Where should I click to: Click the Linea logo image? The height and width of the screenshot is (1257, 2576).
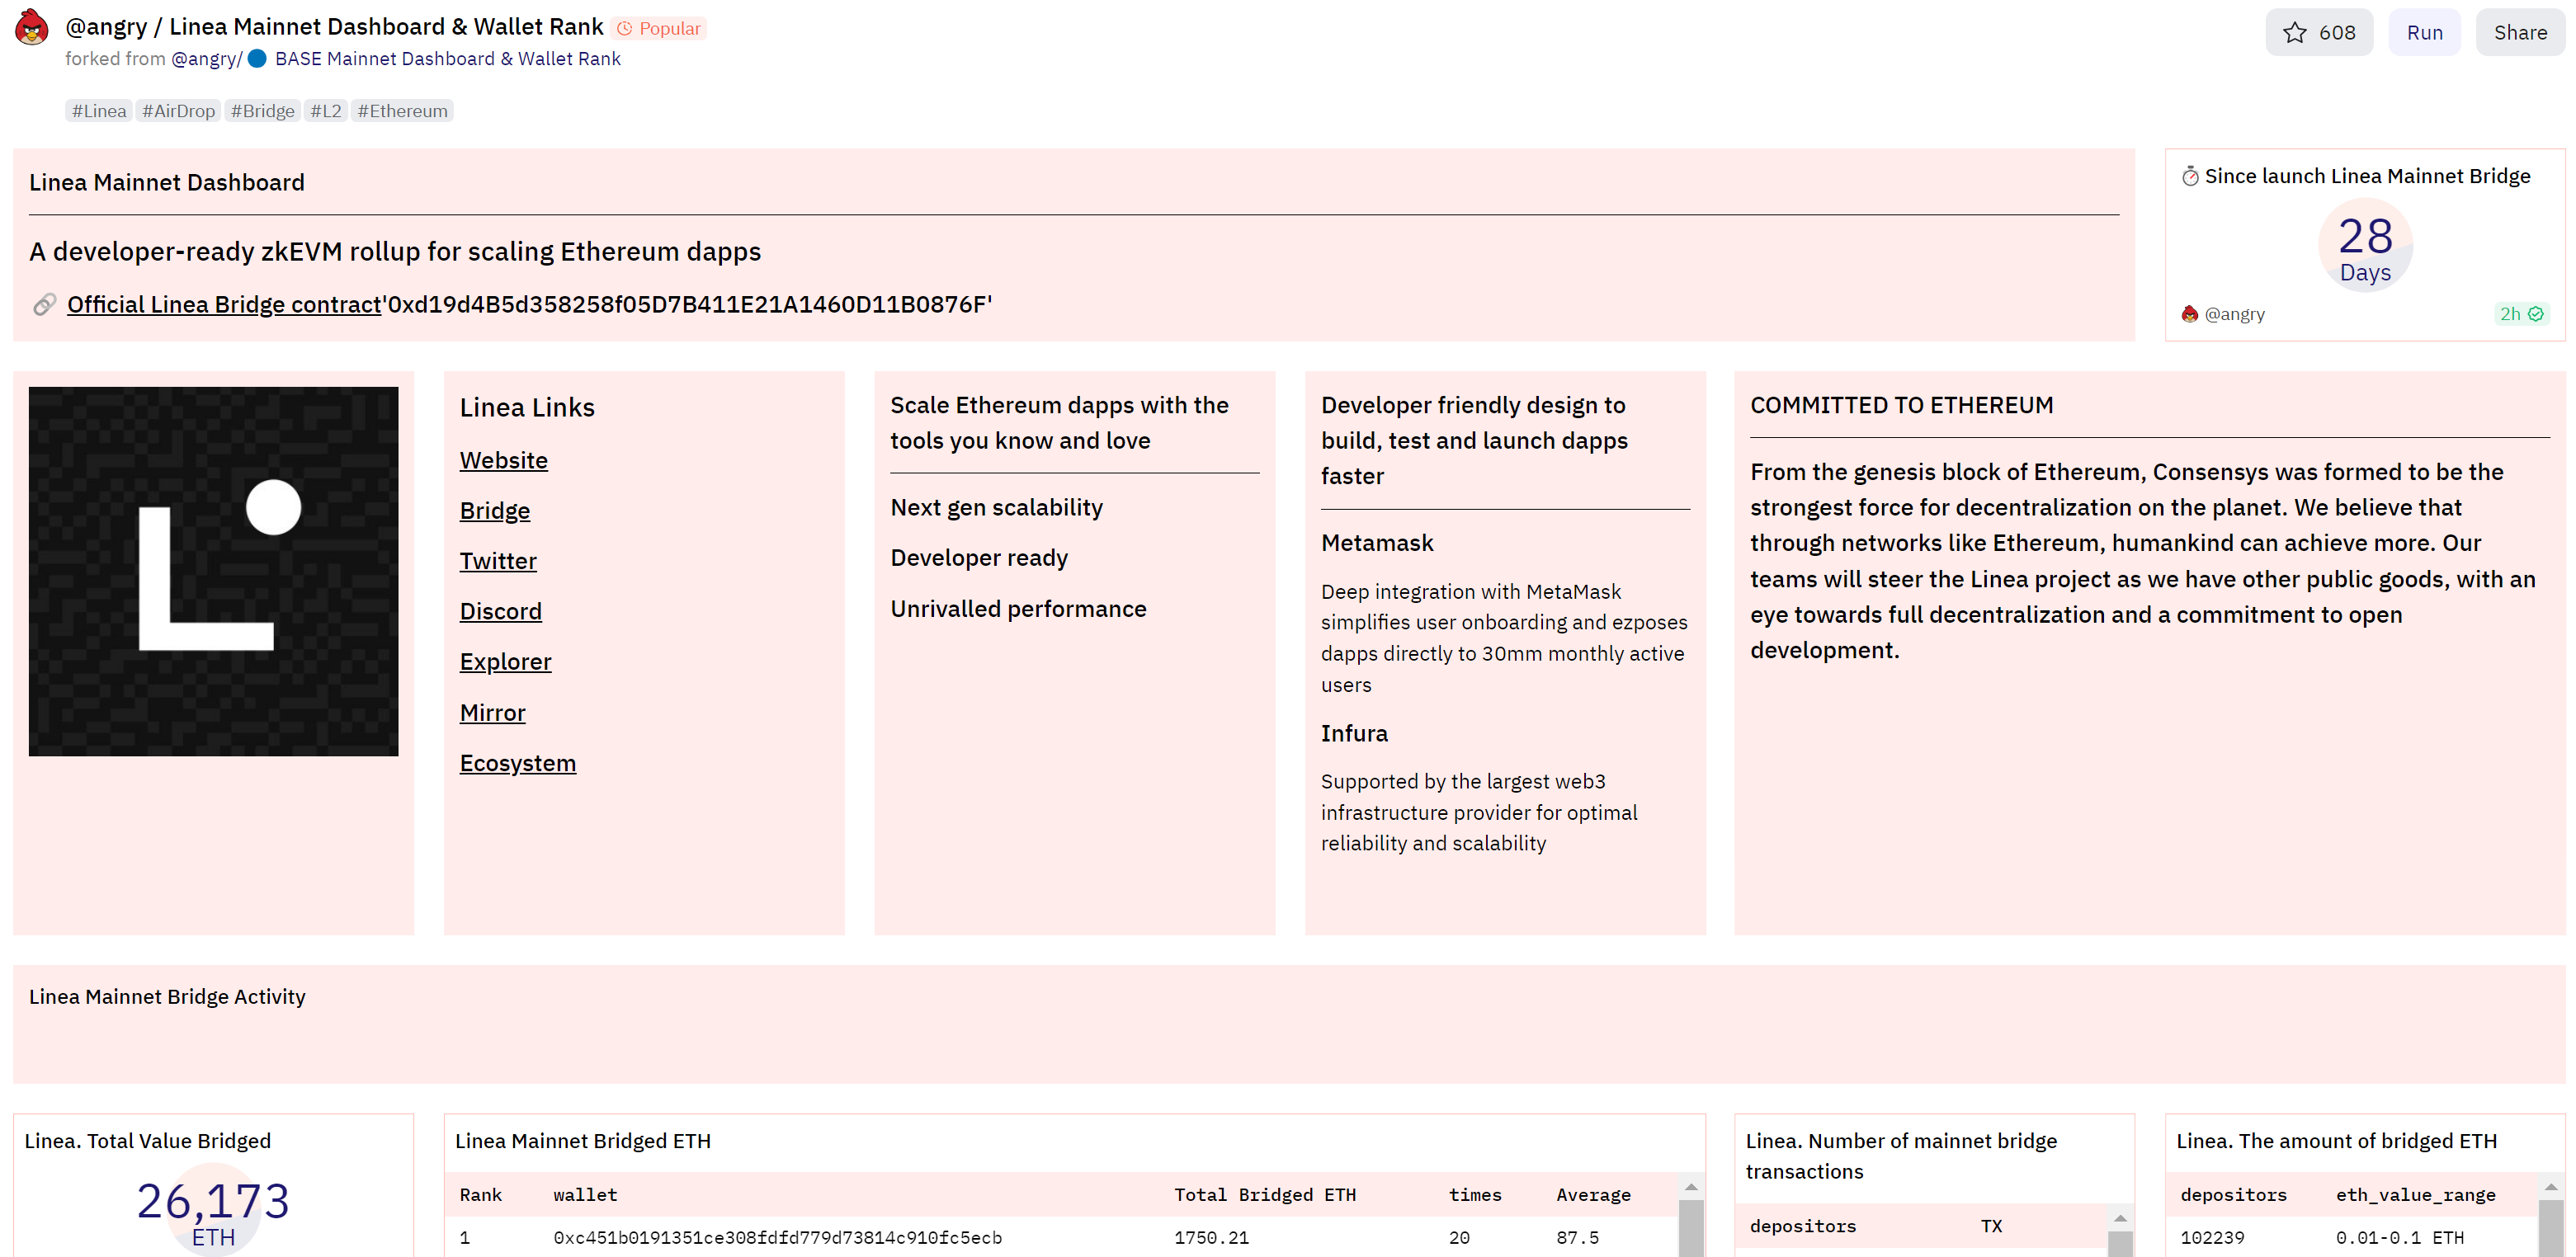213,571
